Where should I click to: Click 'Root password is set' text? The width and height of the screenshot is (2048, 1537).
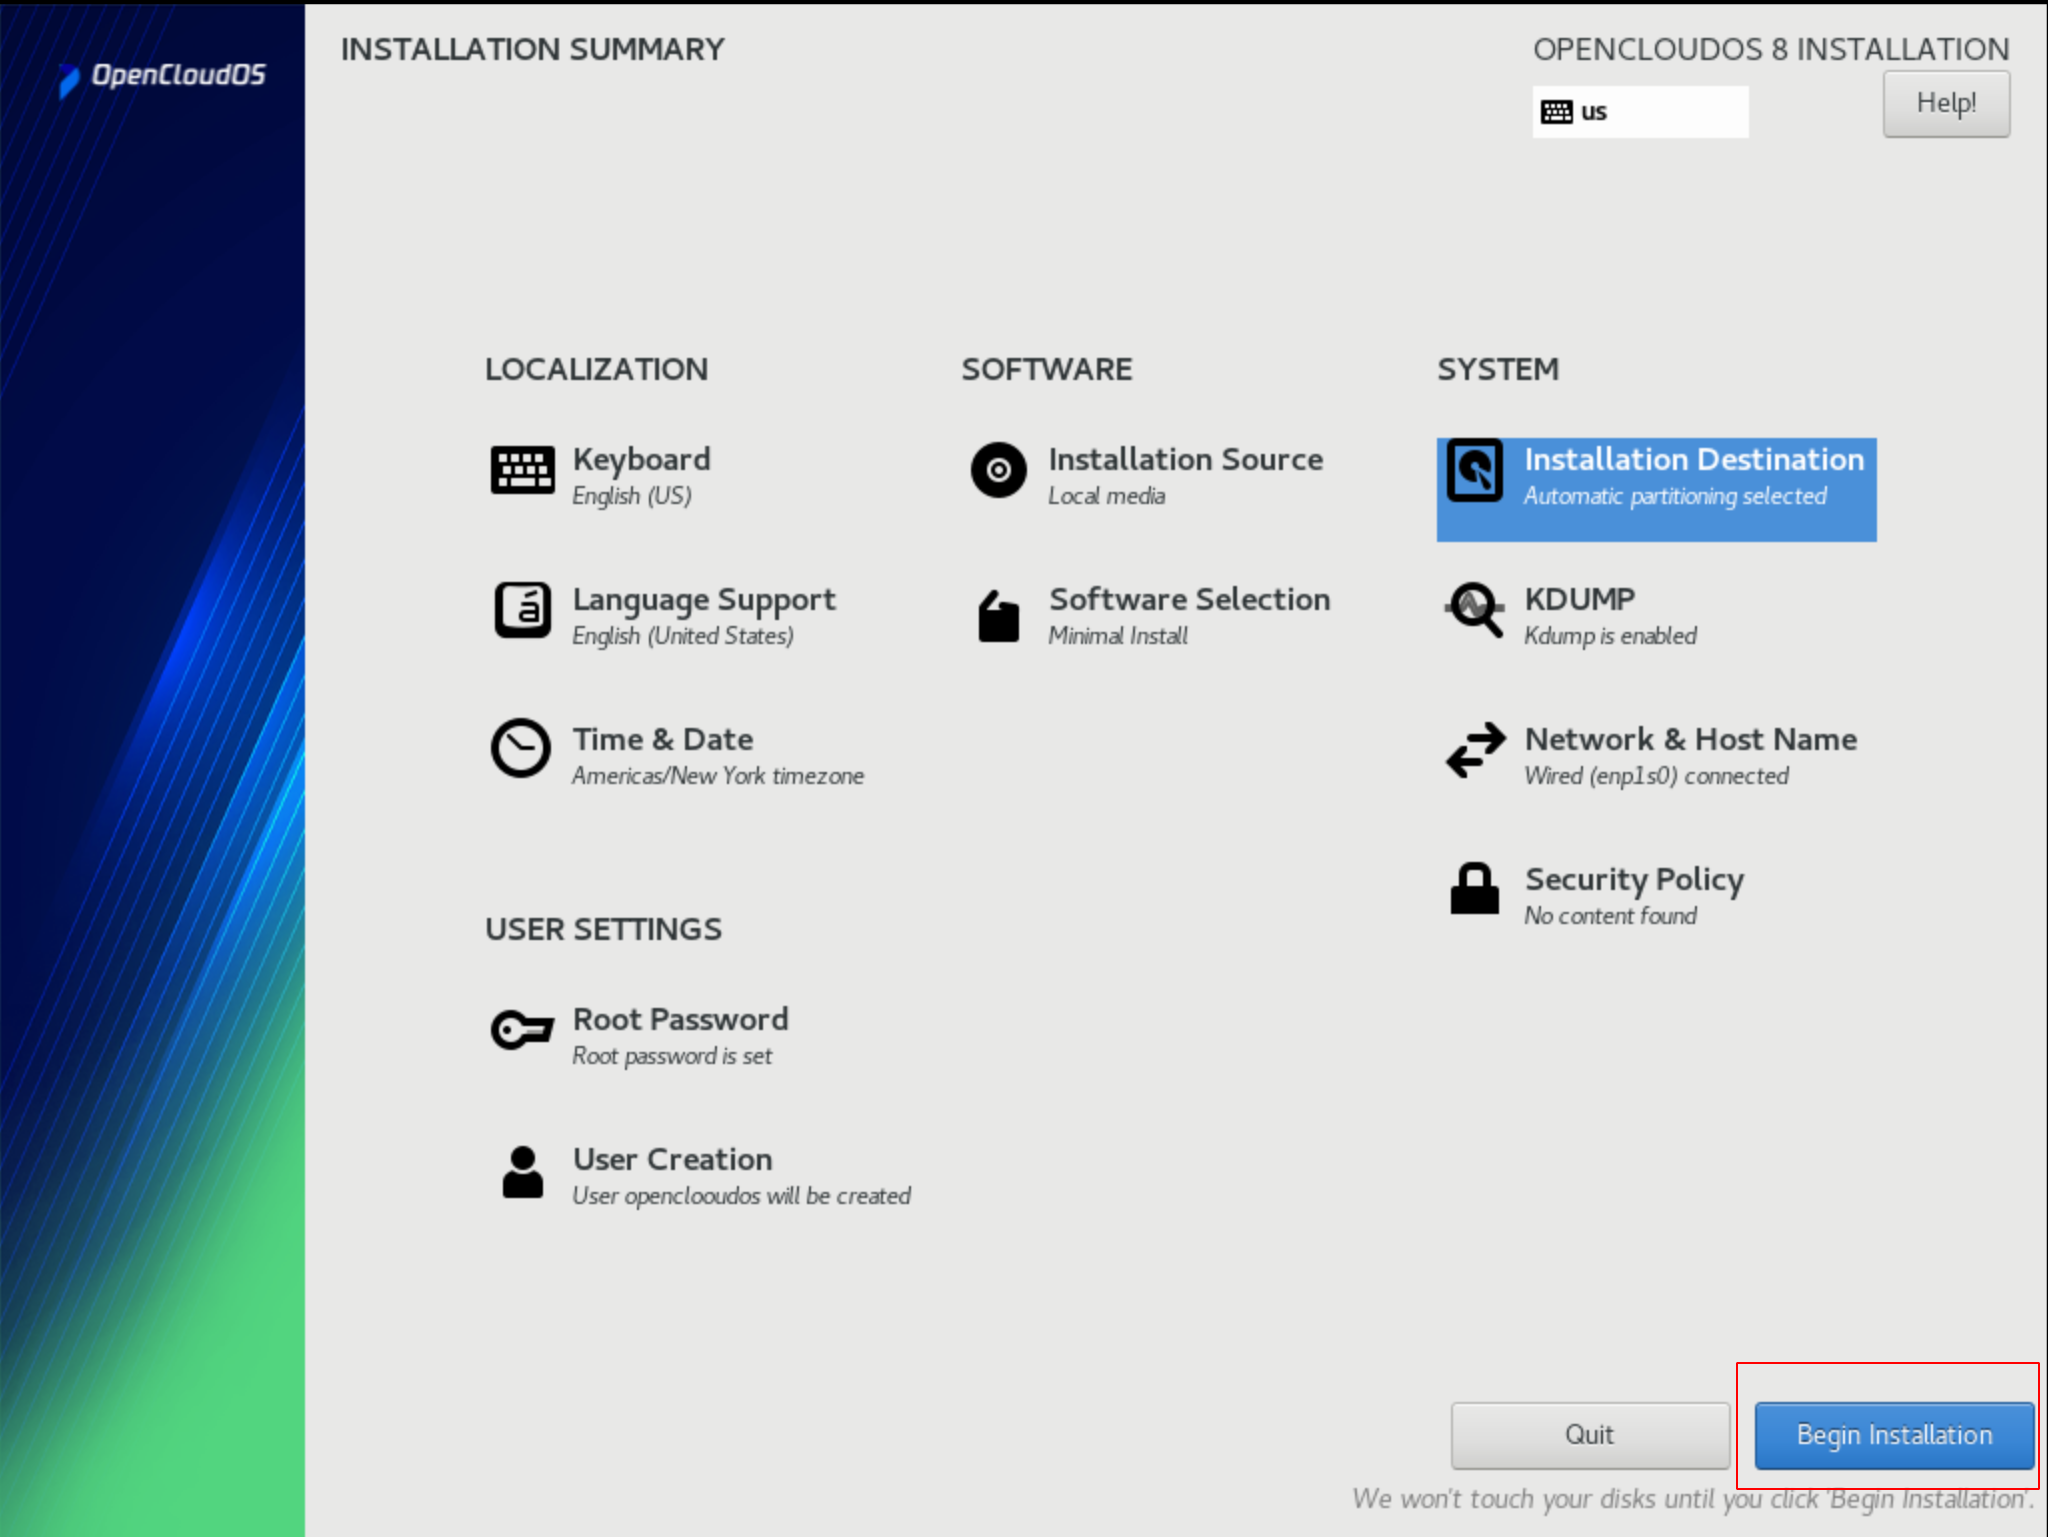(x=672, y=1056)
